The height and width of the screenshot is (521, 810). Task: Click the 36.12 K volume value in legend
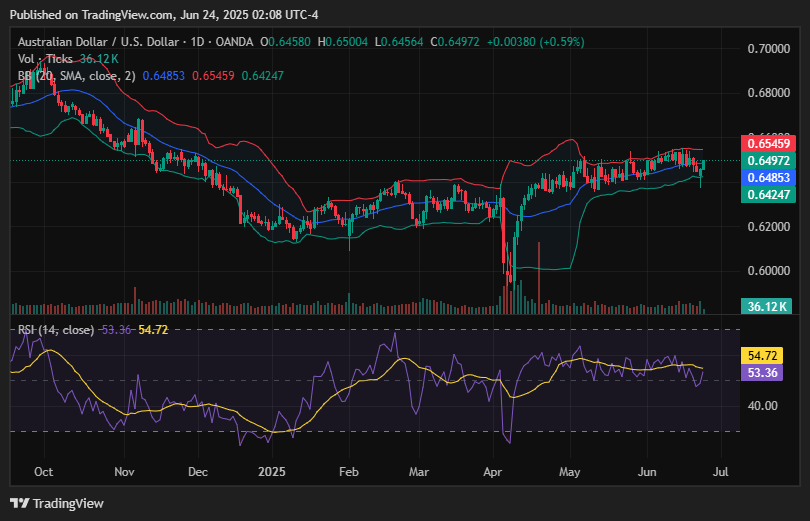pos(99,59)
